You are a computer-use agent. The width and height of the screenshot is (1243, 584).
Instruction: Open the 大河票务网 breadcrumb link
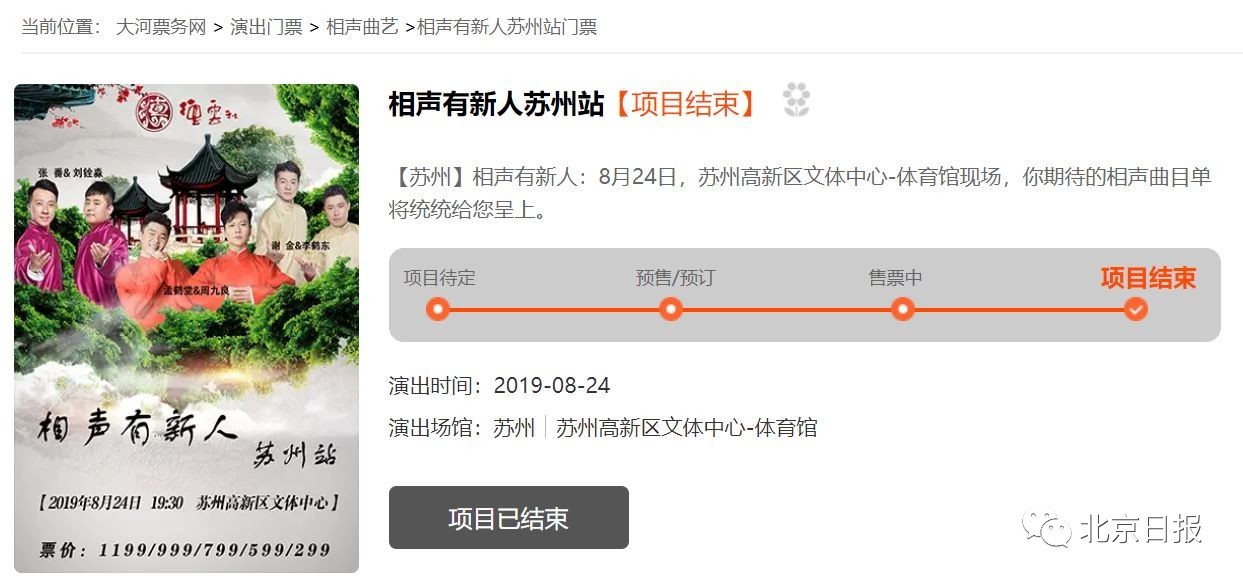(x=161, y=27)
